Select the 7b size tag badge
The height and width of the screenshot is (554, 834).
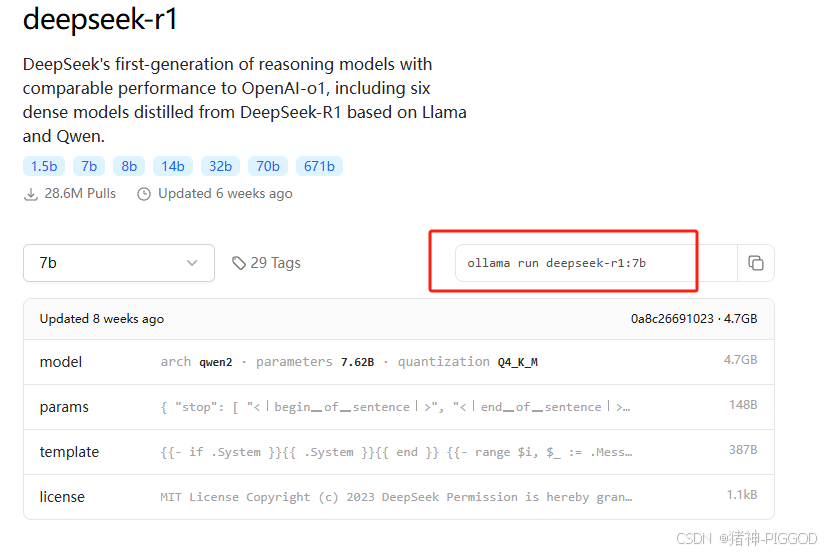point(89,166)
